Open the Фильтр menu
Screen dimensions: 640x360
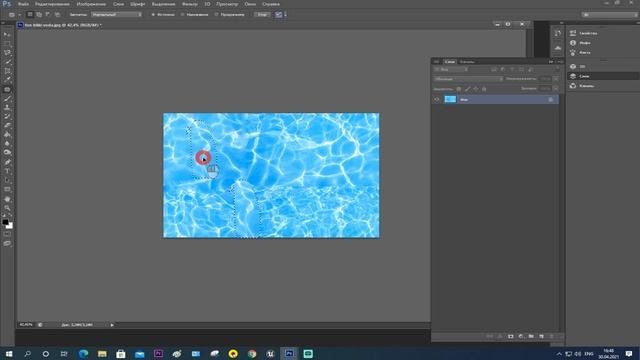point(189,4)
